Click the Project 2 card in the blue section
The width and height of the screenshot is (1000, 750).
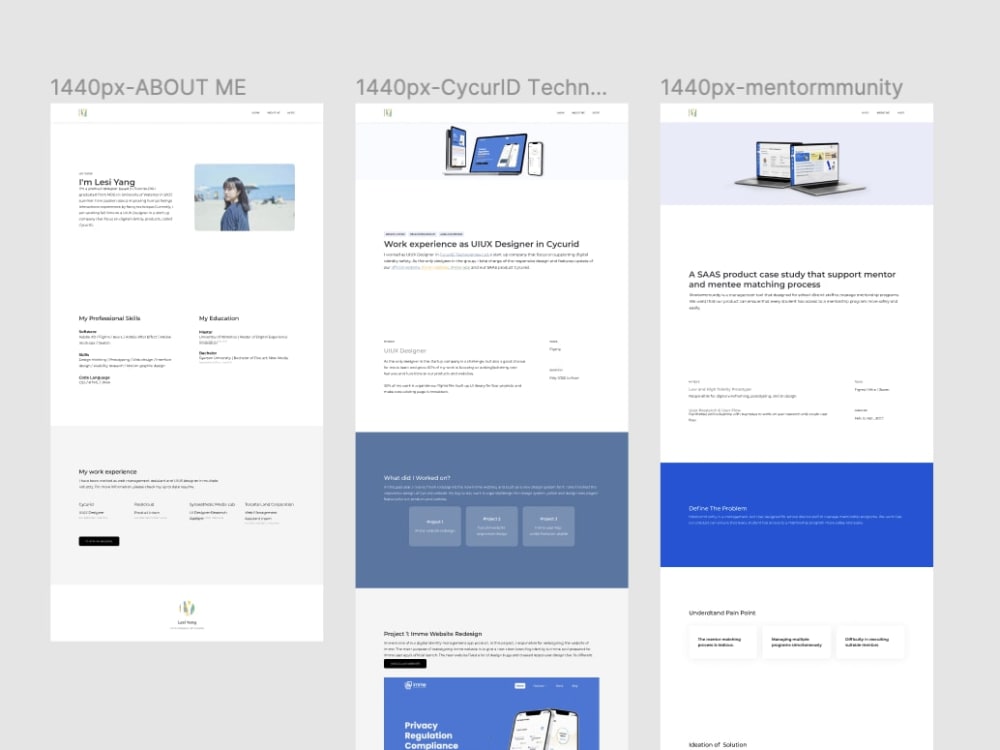pyautogui.click(x=491, y=527)
